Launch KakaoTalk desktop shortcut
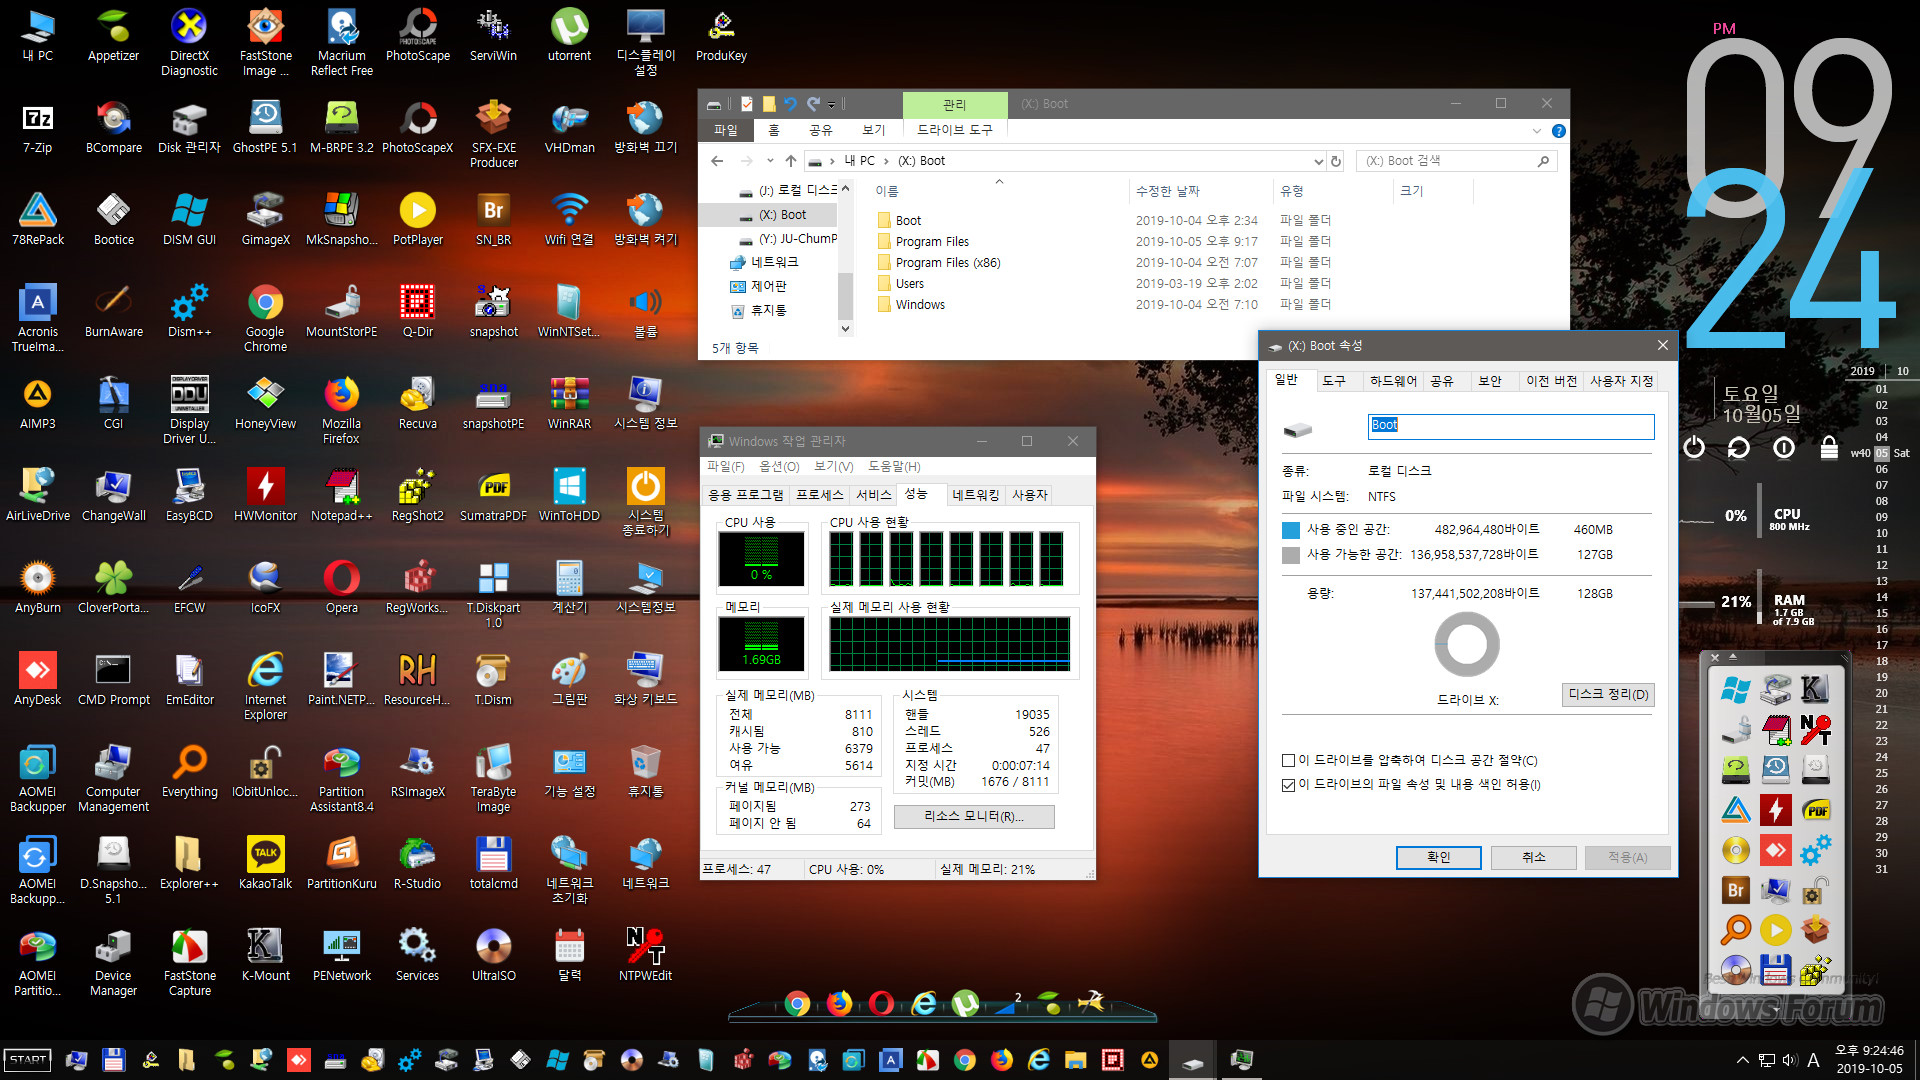This screenshot has width=1920, height=1080. pos(265,863)
